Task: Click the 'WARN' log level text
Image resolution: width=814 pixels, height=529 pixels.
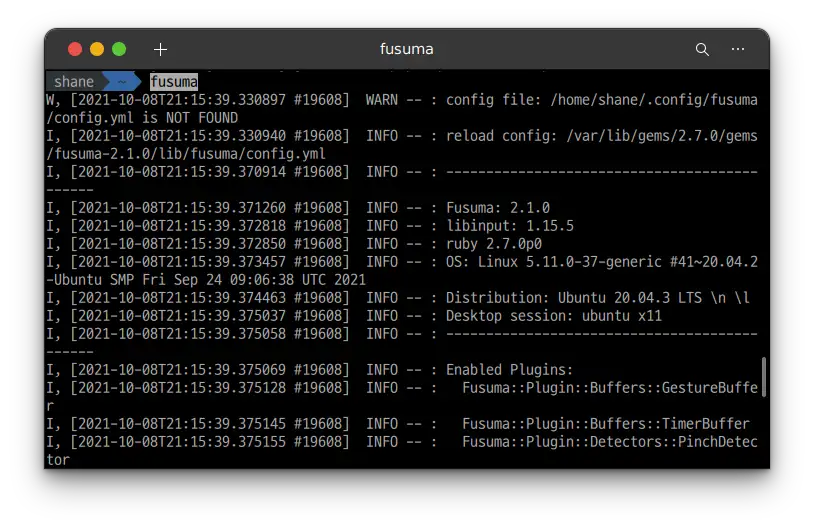Action: click(382, 100)
